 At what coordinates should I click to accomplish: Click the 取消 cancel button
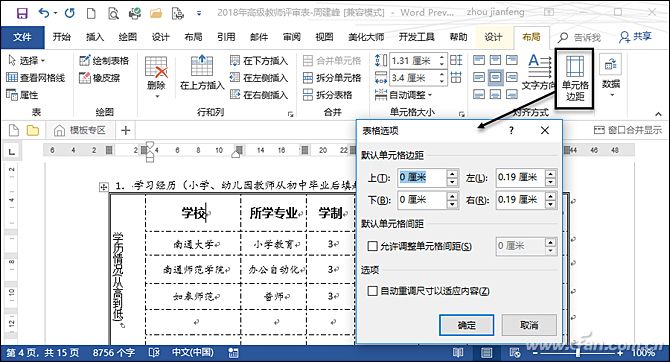[529, 325]
